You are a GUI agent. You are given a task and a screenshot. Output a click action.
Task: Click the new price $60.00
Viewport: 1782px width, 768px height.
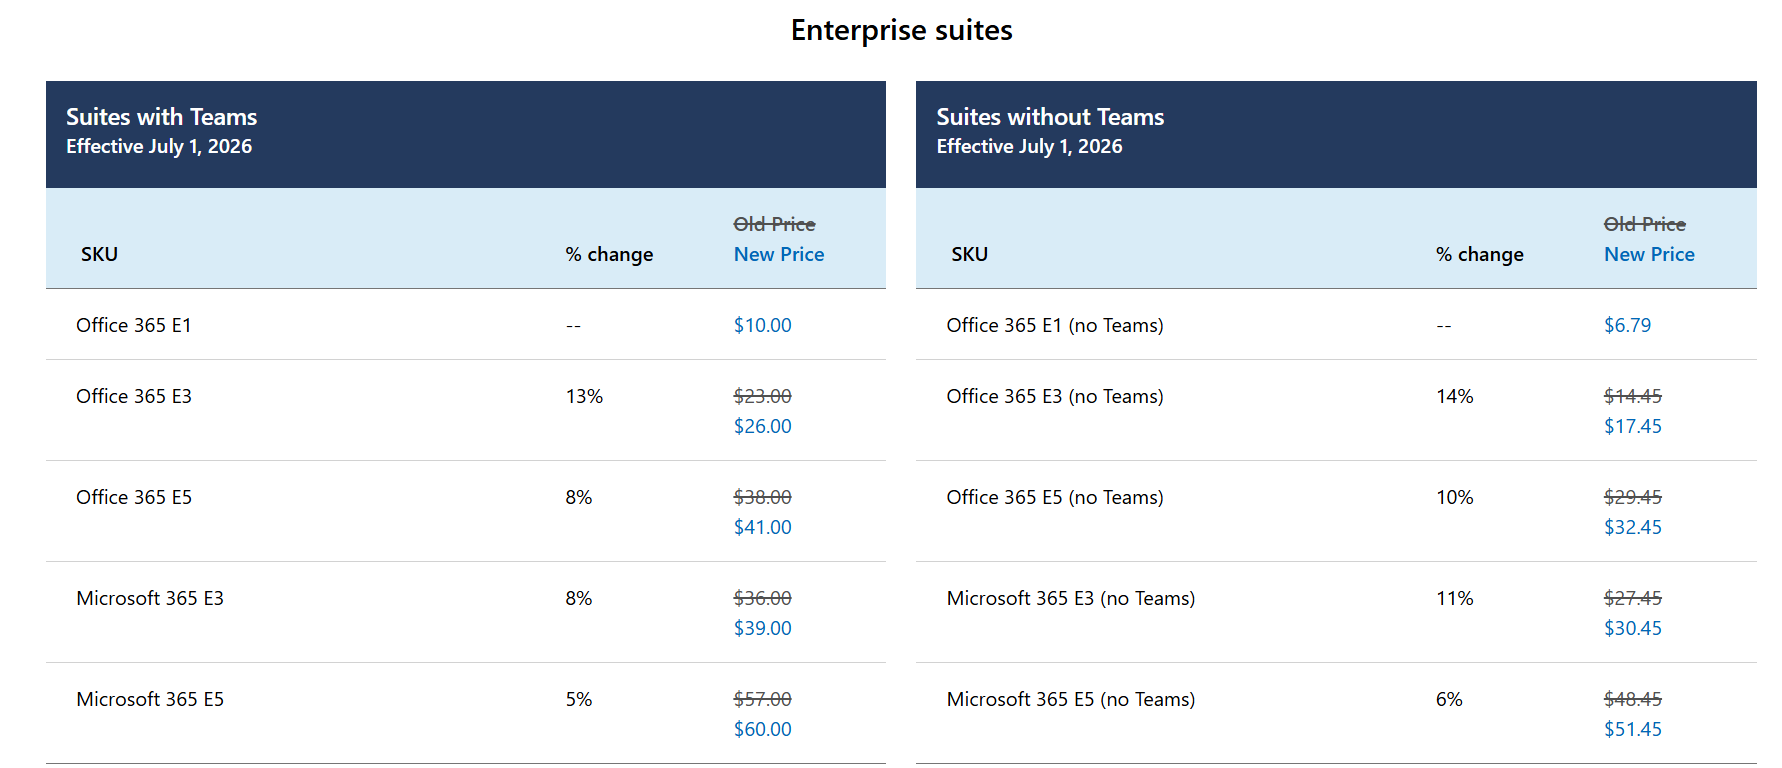click(762, 729)
